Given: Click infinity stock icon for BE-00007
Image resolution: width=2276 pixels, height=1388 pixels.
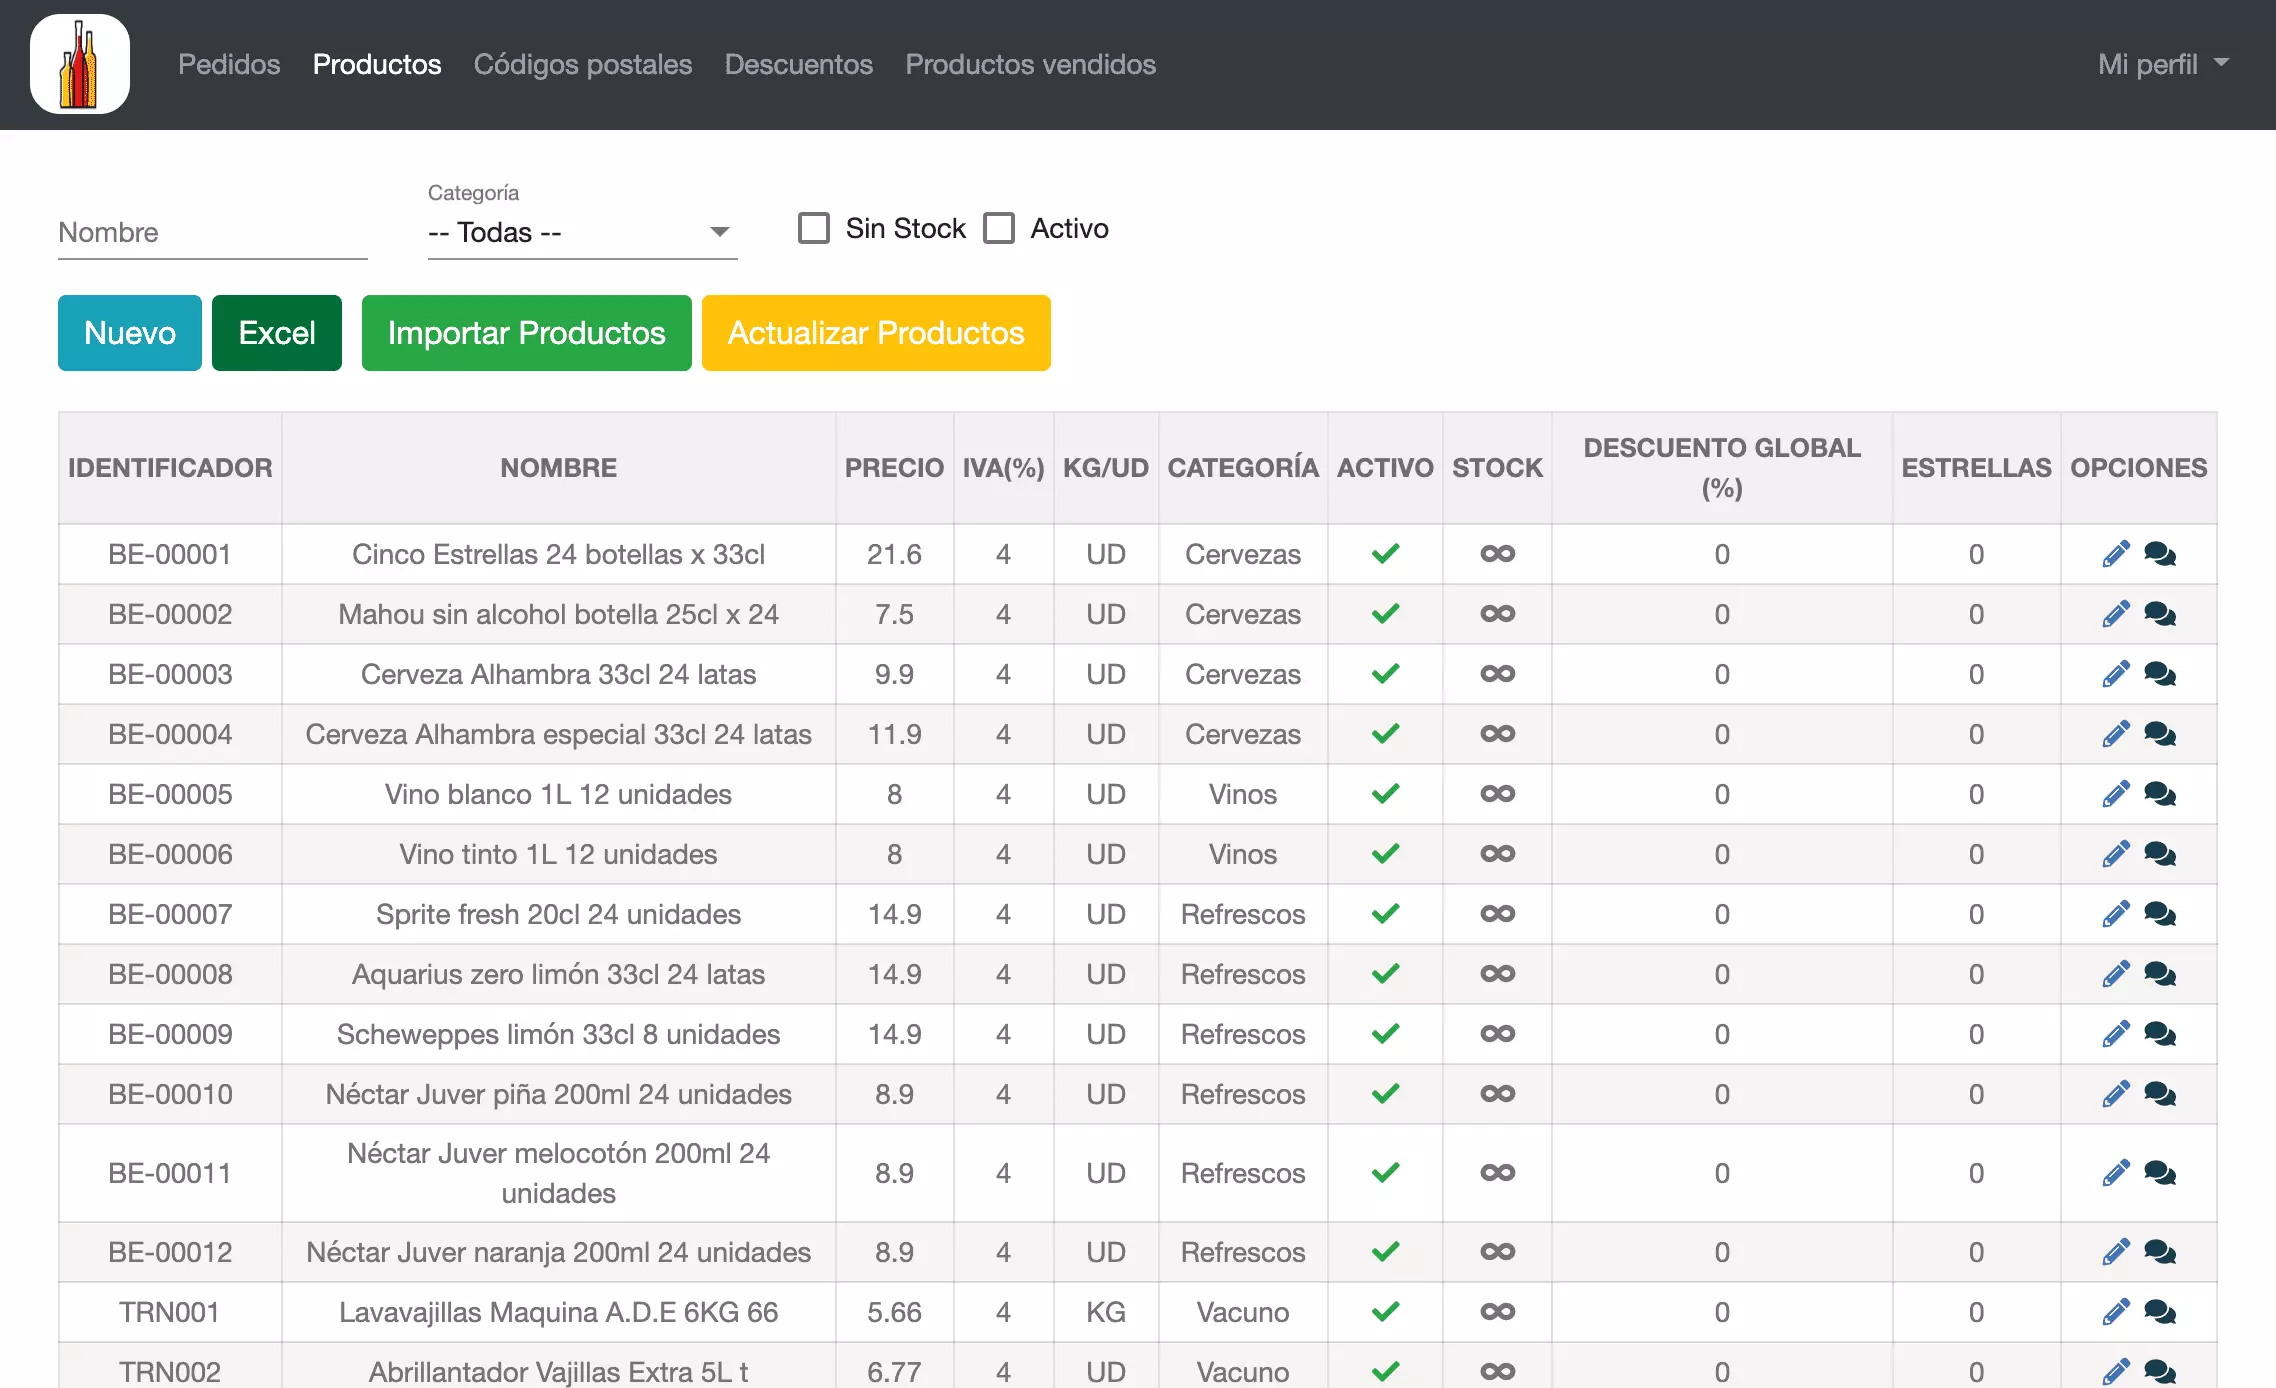Looking at the screenshot, I should [x=1498, y=914].
